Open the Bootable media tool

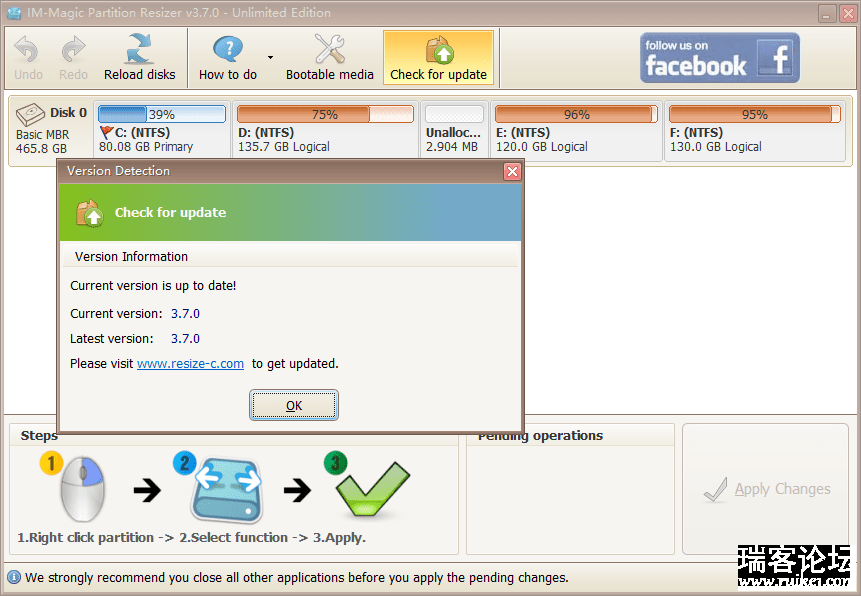pyautogui.click(x=329, y=58)
